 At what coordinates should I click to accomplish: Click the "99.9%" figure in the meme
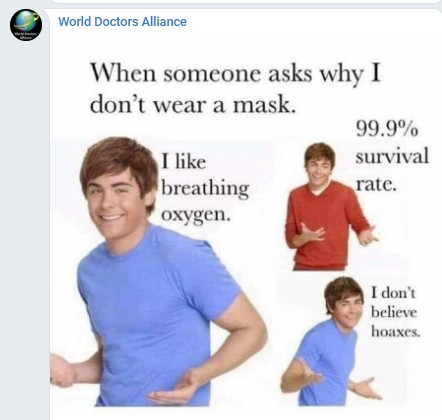tap(387, 129)
